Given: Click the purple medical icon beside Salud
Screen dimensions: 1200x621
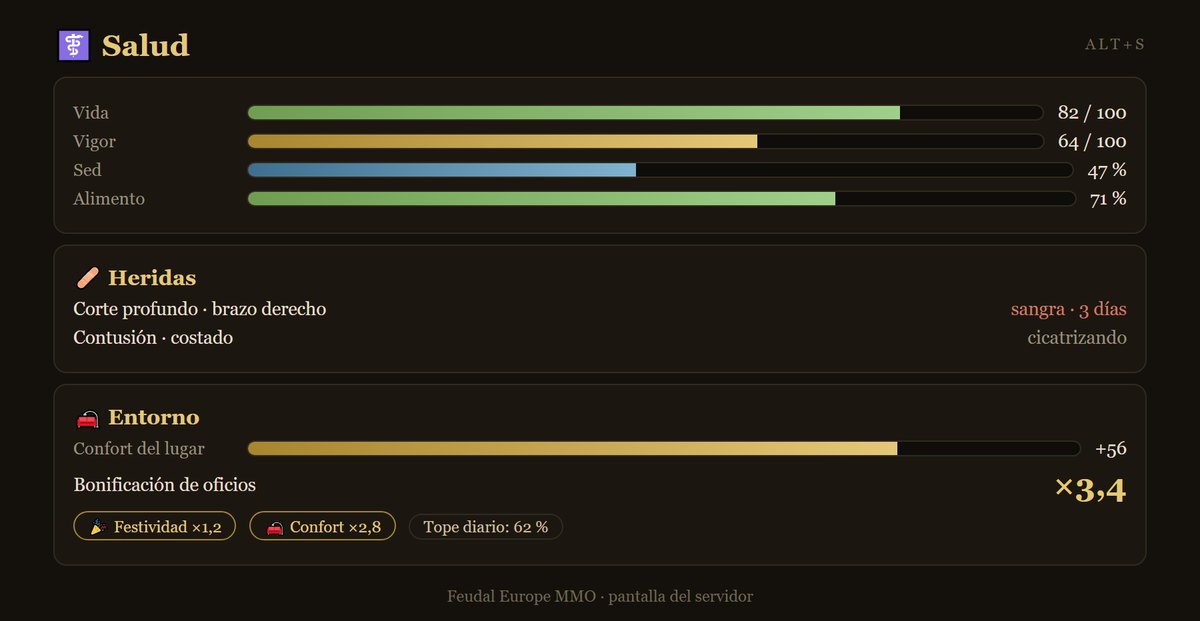Looking at the screenshot, I should (74, 46).
